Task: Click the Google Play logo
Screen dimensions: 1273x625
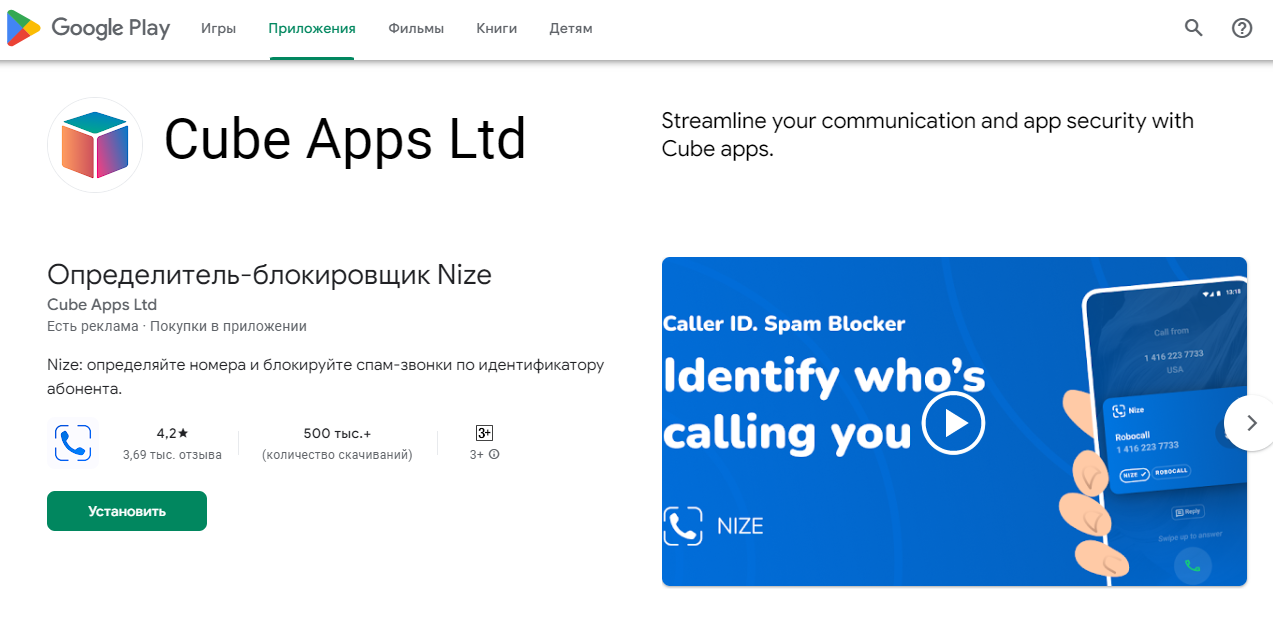Action: tap(88, 29)
